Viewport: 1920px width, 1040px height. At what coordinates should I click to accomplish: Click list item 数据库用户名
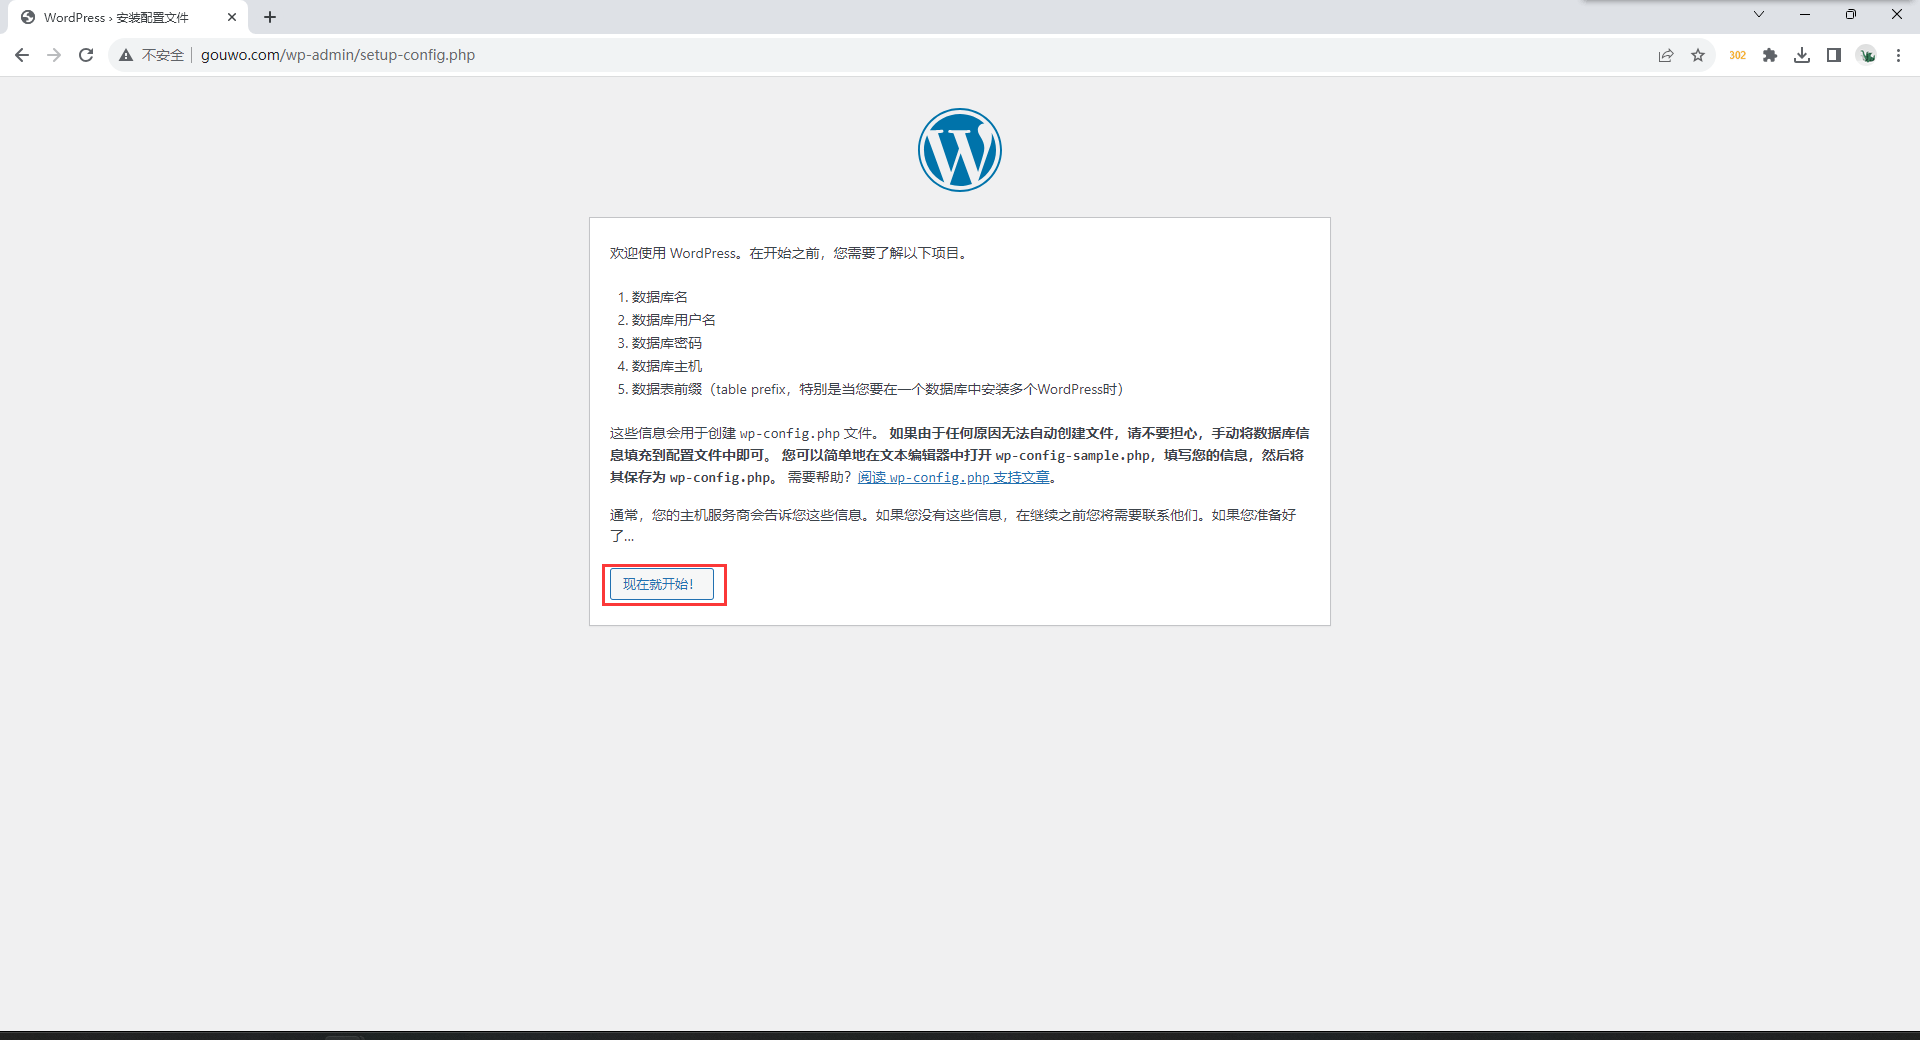(x=674, y=320)
